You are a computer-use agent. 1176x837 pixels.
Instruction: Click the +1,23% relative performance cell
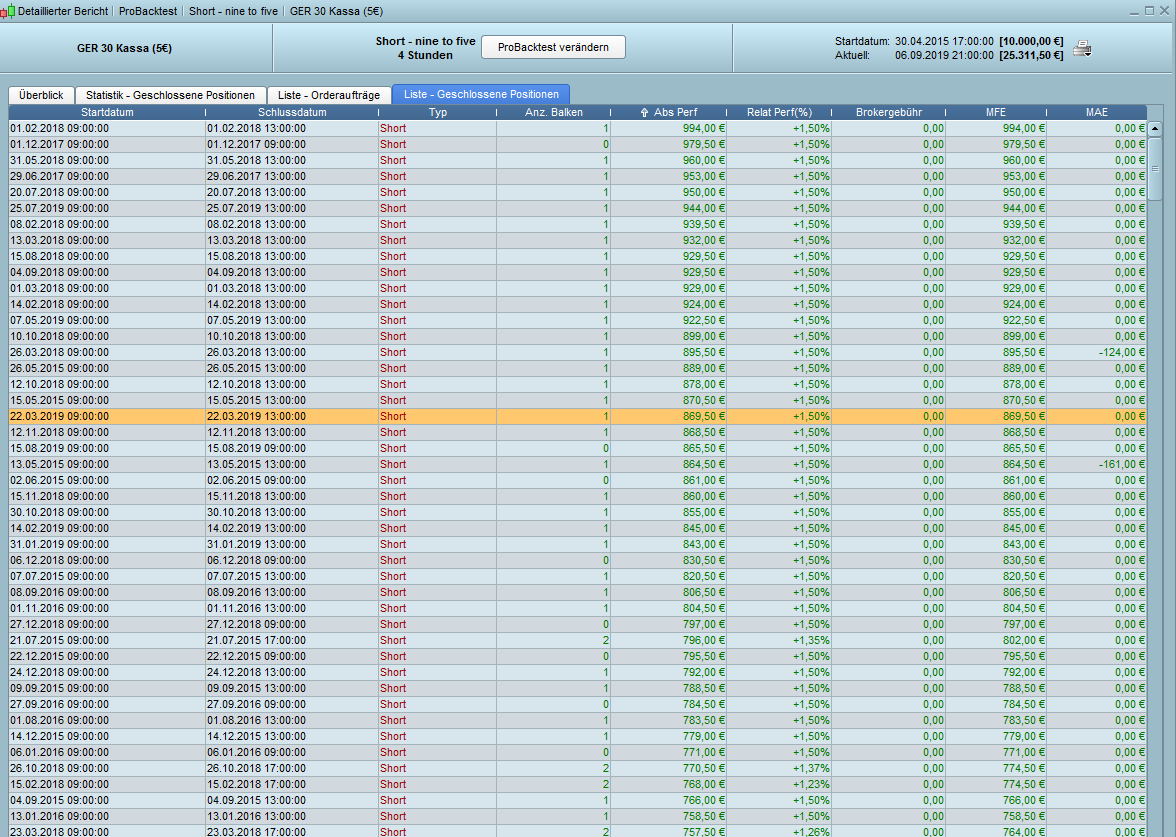(x=811, y=784)
